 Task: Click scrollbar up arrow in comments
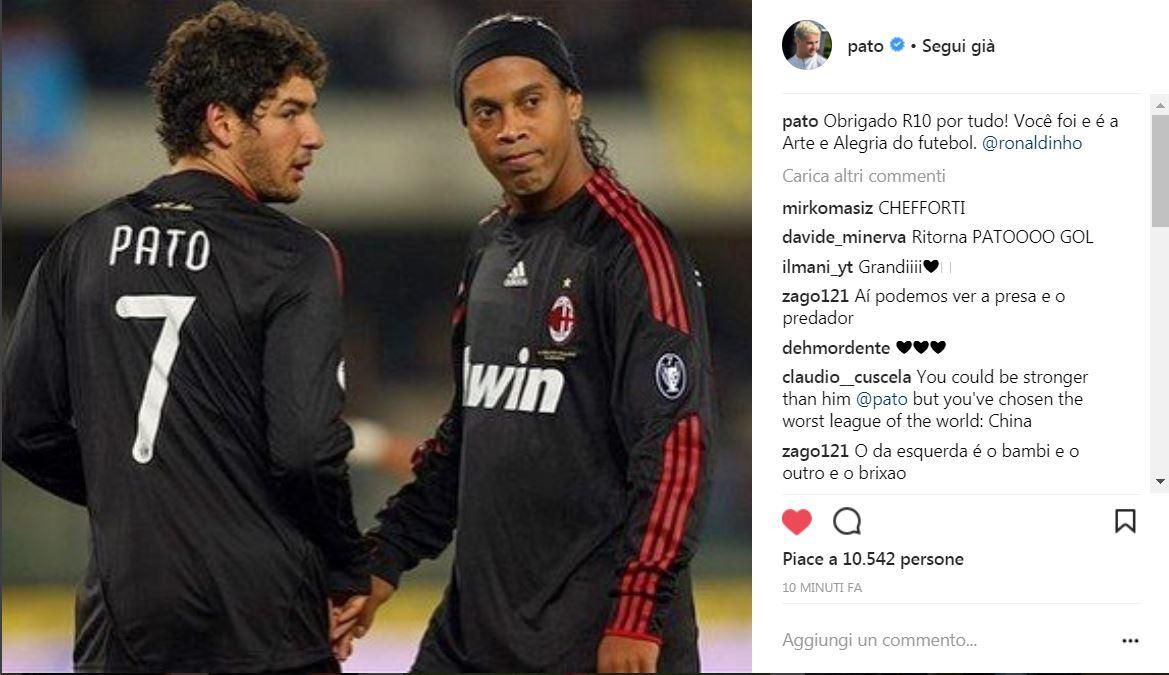pyautogui.click(x=1160, y=105)
